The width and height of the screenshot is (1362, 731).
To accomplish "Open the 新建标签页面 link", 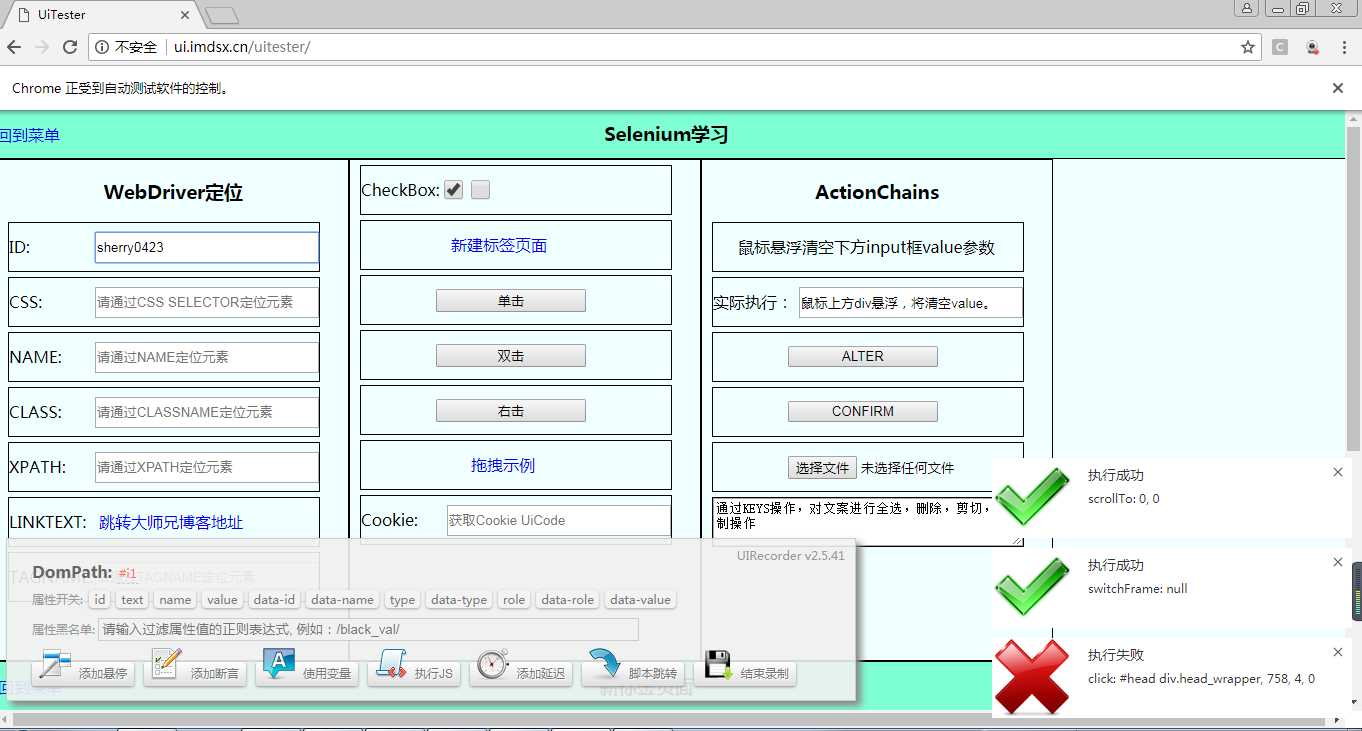I will tap(499, 245).
